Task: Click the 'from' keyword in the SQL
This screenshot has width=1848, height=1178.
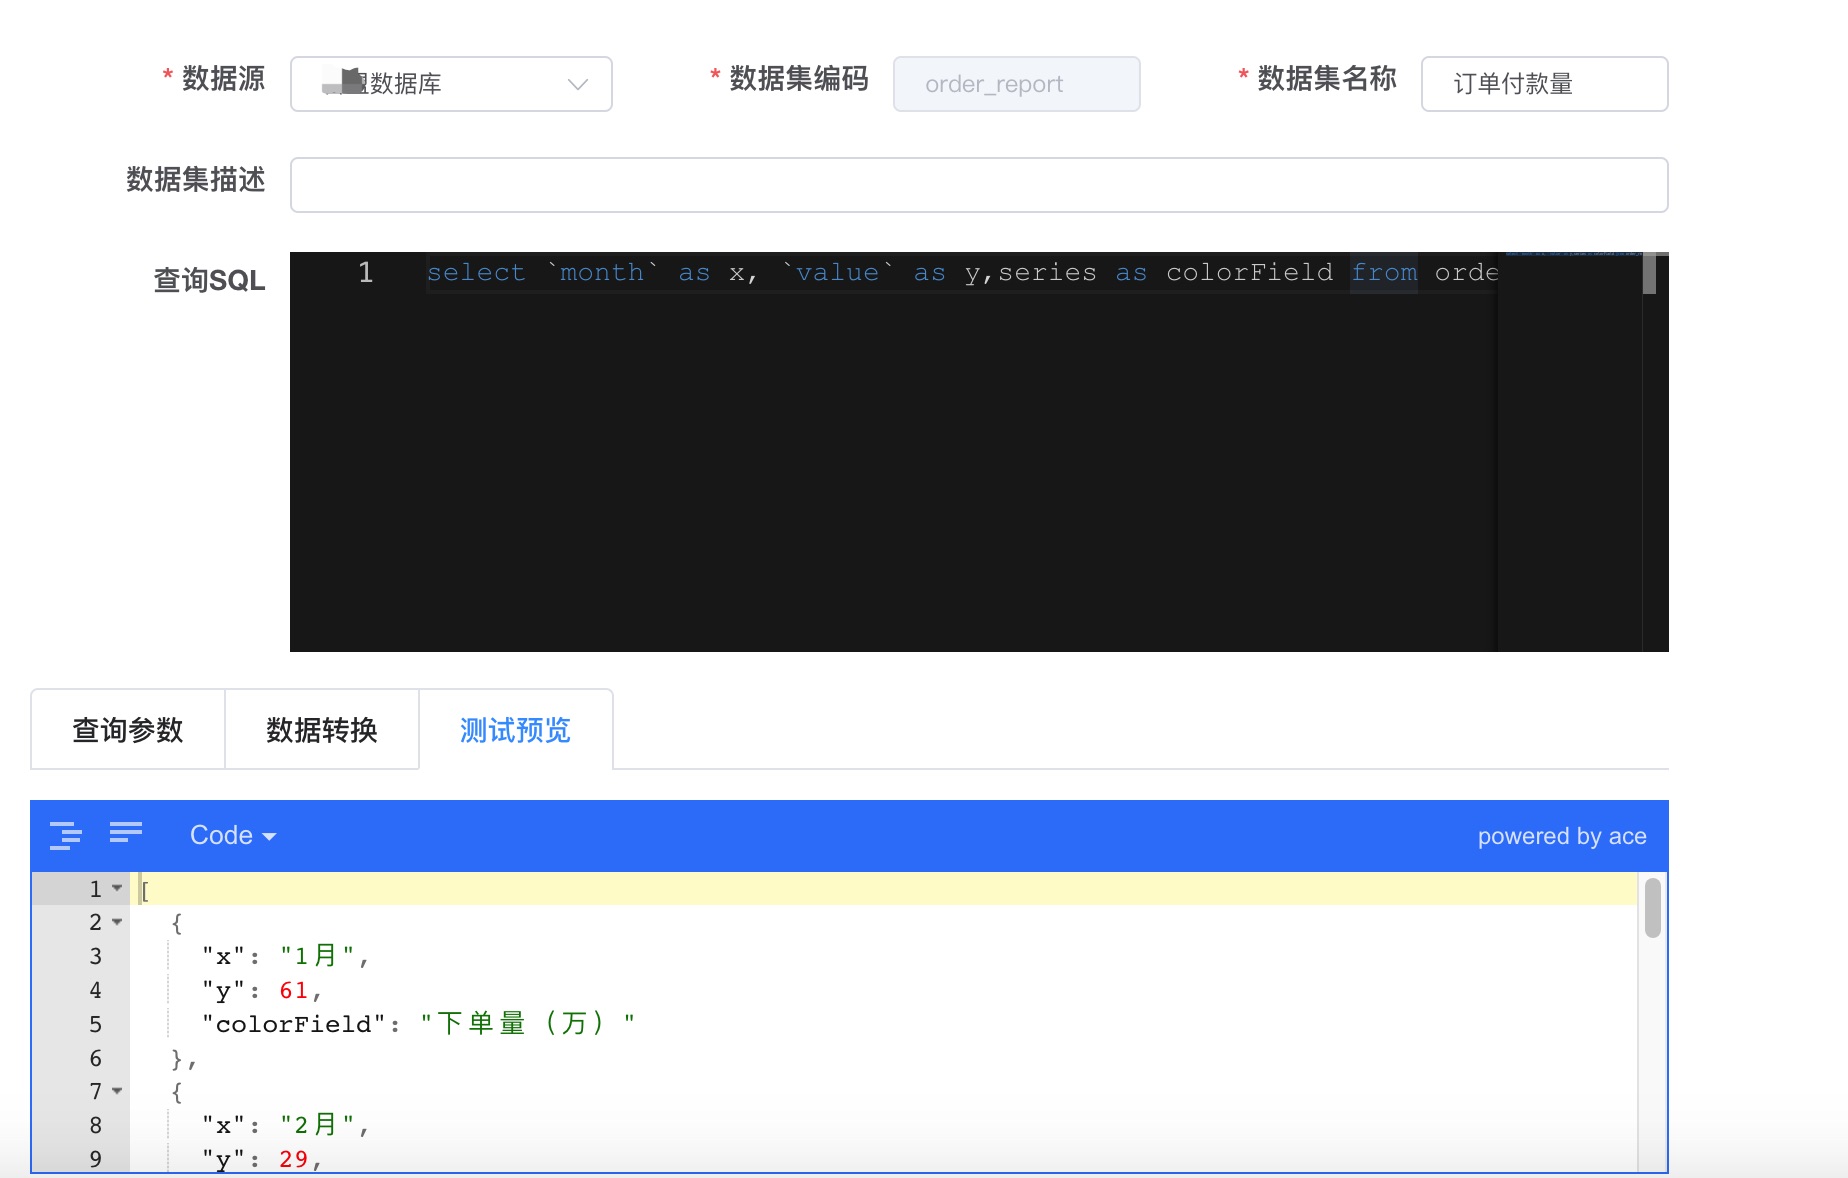Action: pos(1384,272)
